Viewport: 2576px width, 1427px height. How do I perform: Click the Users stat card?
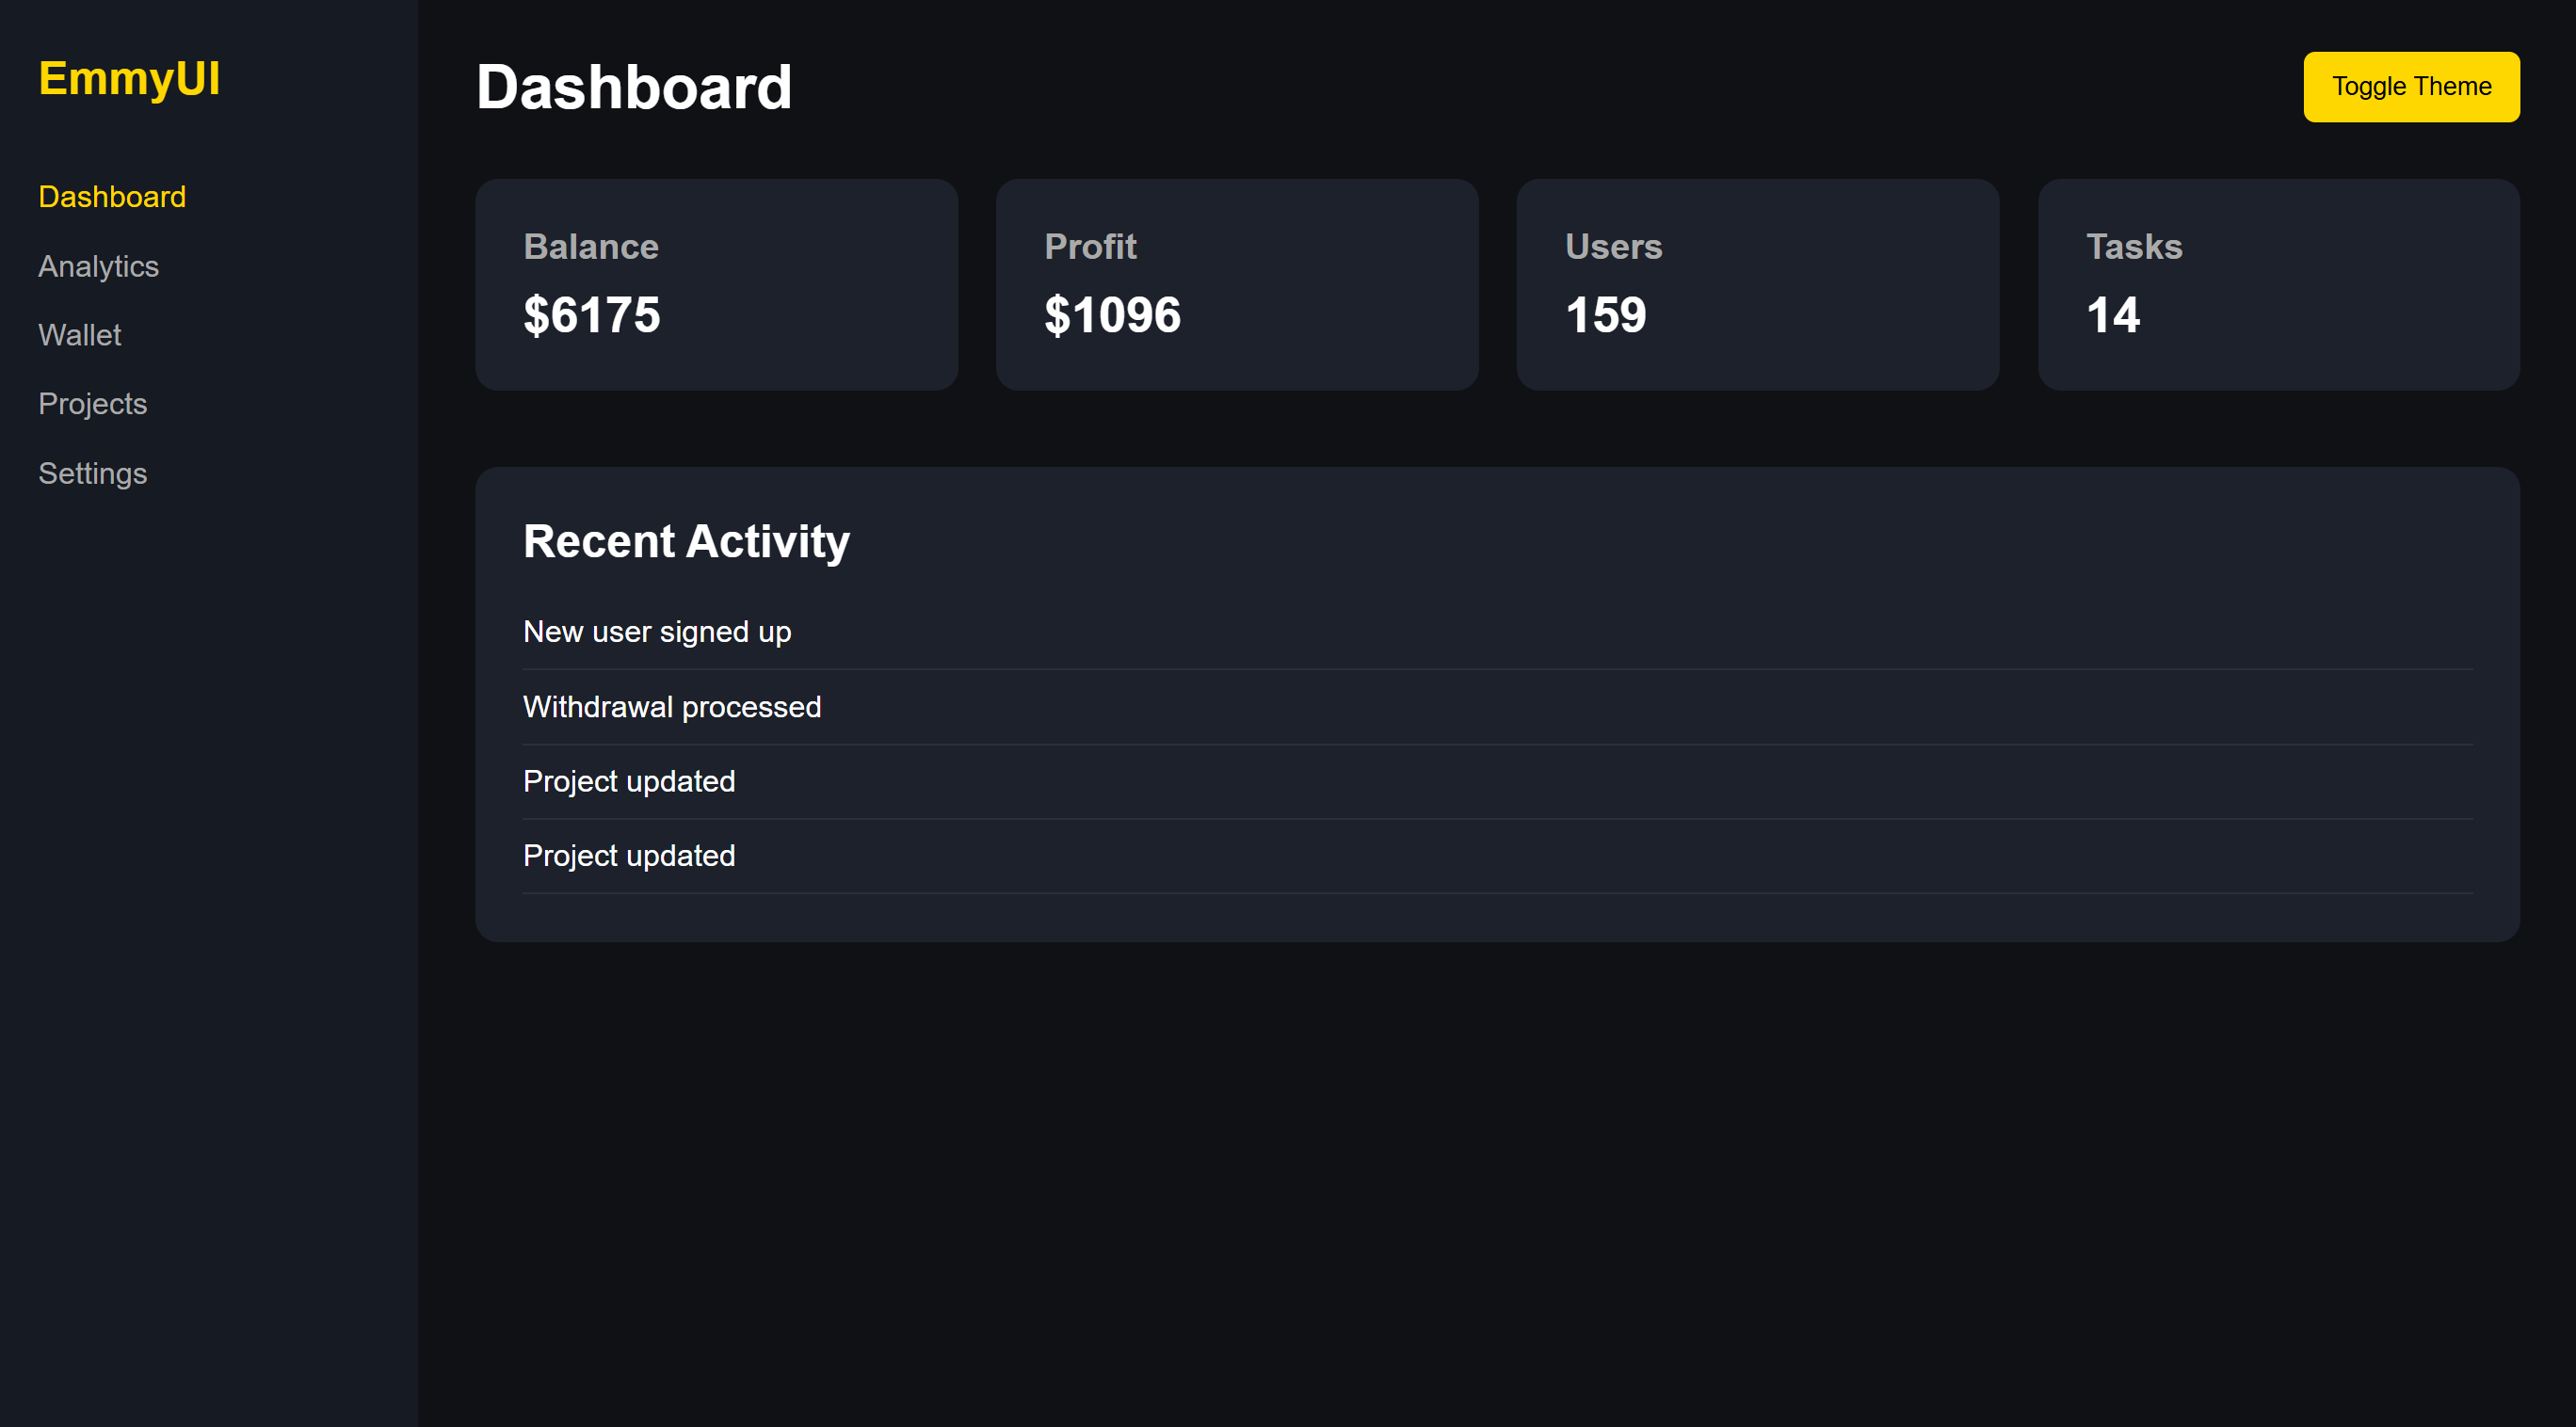pyautogui.click(x=1757, y=284)
